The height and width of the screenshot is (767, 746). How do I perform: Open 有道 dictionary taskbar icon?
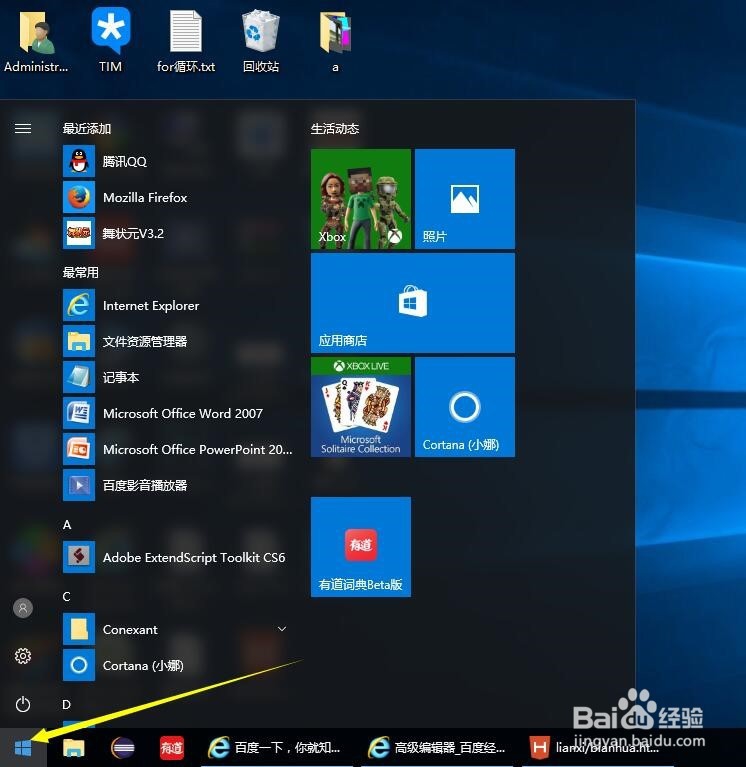click(x=172, y=747)
